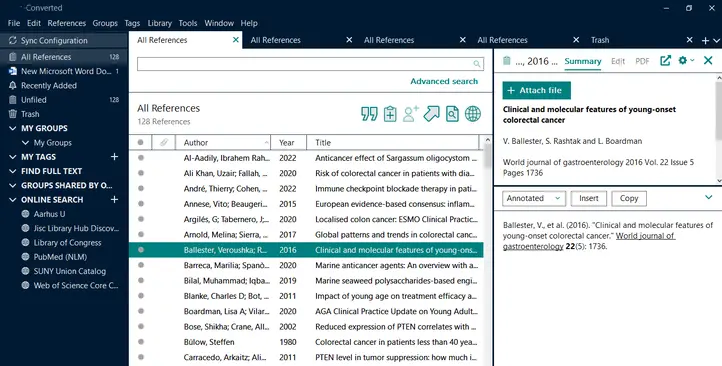The image size is (722, 366).
Task: Click the New Reference clipboard icon
Action: 390,114
